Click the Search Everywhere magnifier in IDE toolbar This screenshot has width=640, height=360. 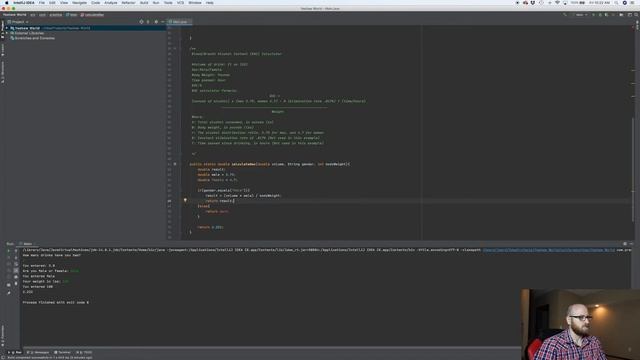tap(636, 15)
